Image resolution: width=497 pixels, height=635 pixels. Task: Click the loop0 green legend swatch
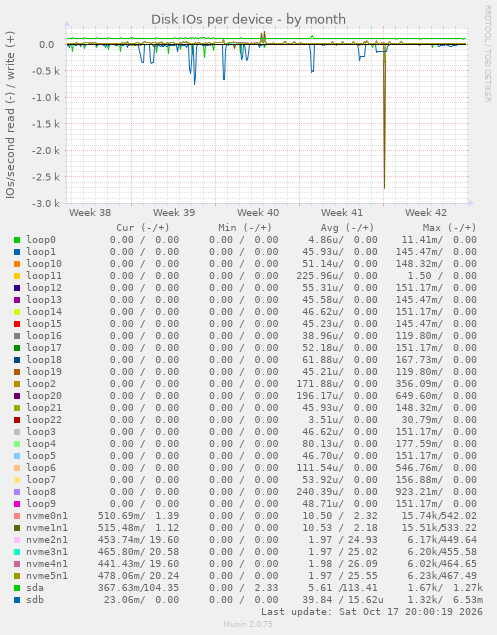17,240
